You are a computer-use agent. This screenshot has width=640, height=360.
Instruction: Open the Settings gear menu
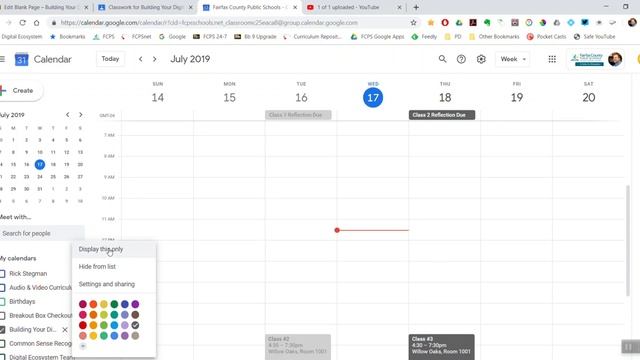481,59
